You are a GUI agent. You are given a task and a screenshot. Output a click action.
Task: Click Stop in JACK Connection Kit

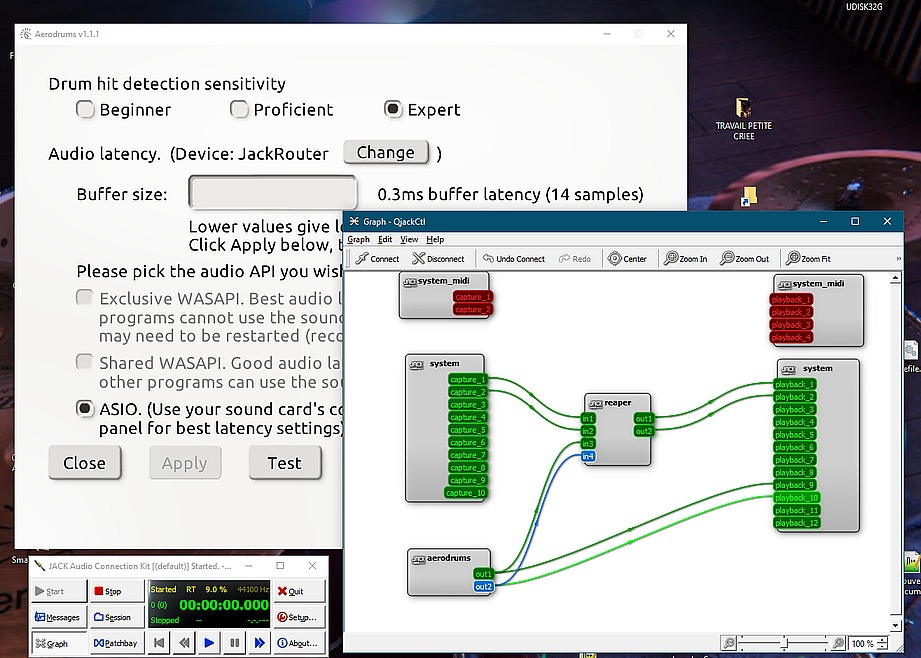click(117, 591)
